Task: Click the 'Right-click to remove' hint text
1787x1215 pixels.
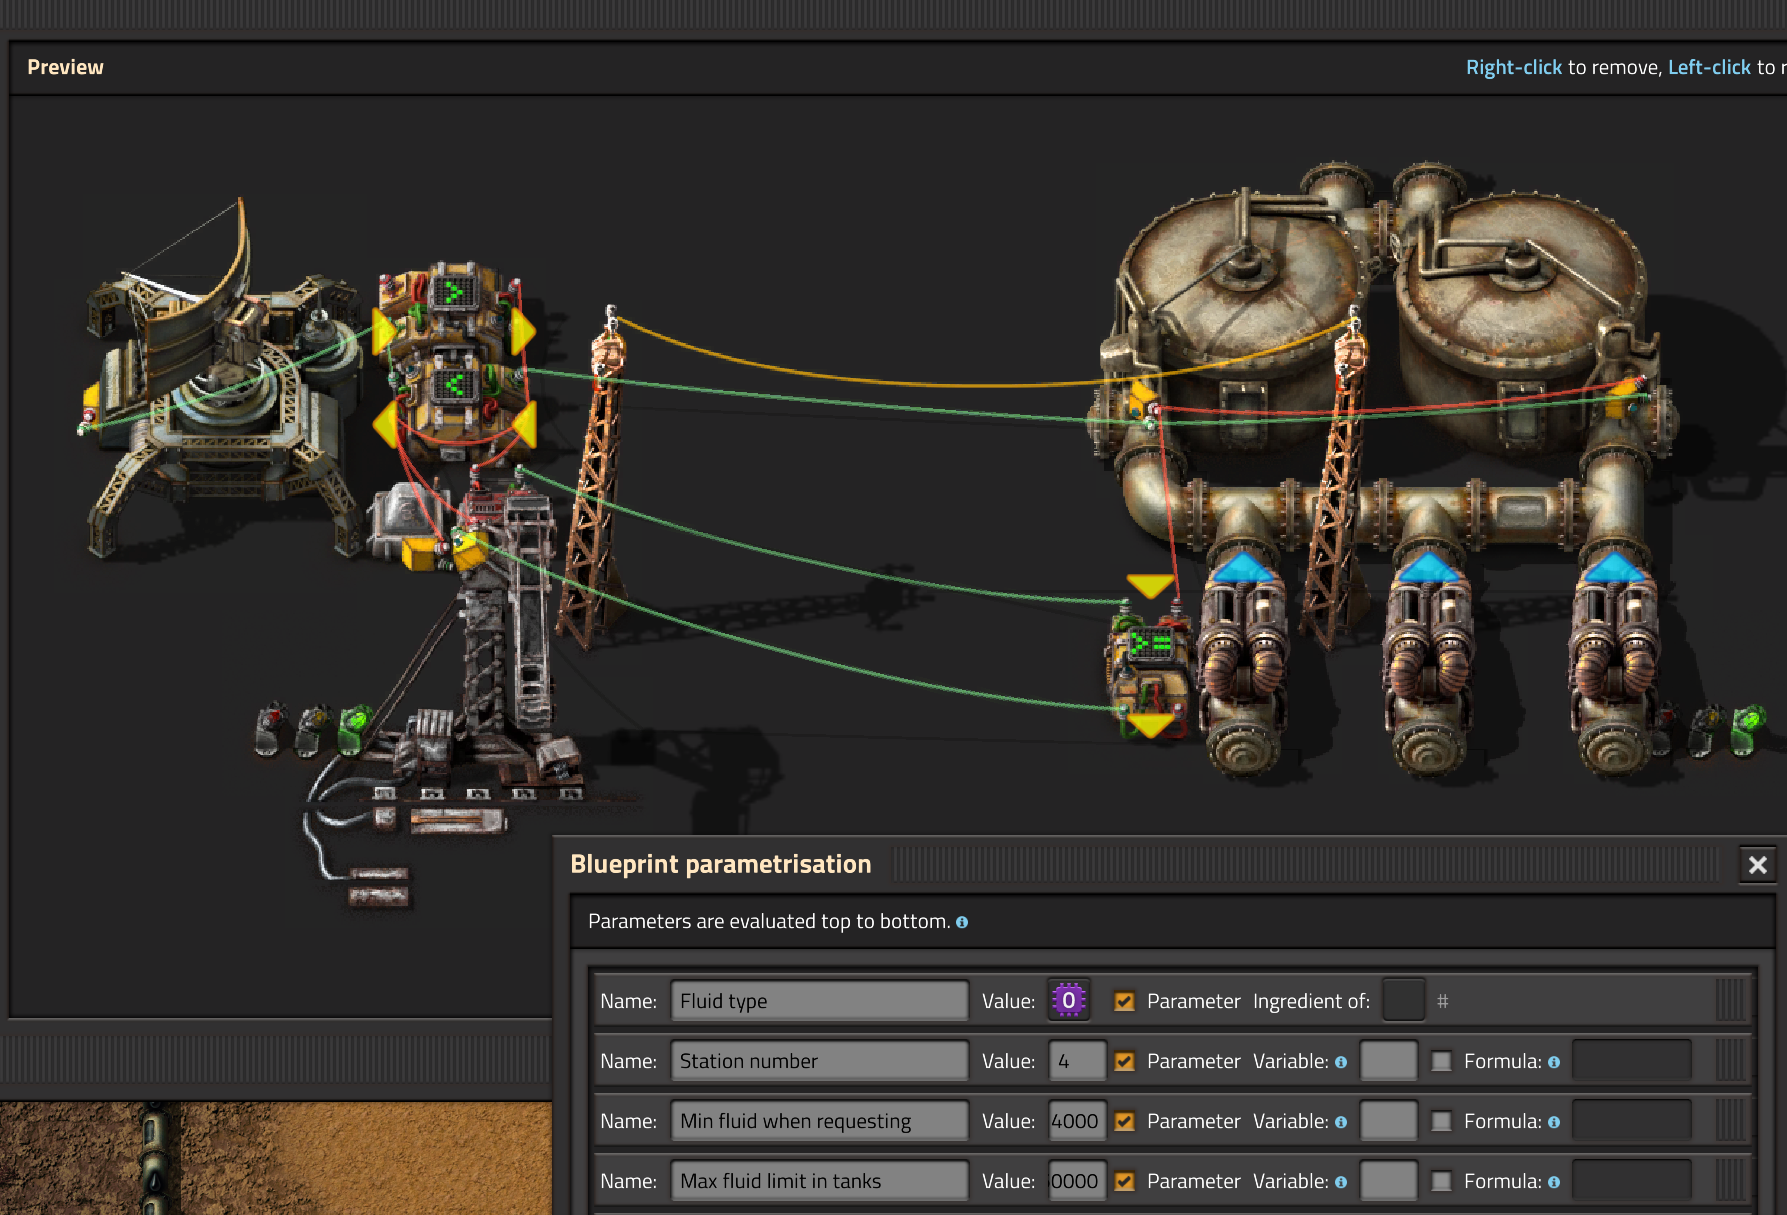Action: 1563,67
